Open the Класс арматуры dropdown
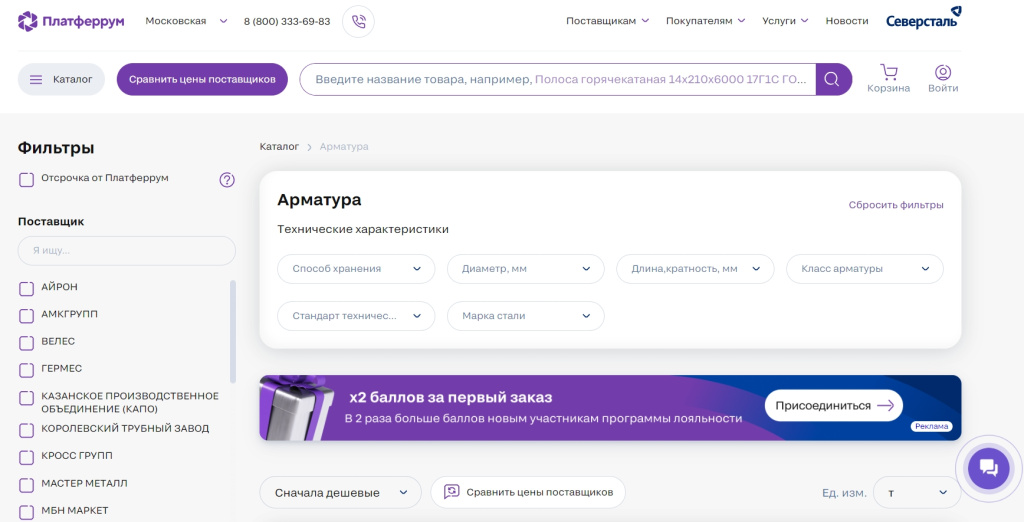The image size is (1024, 522). [x=865, y=269]
